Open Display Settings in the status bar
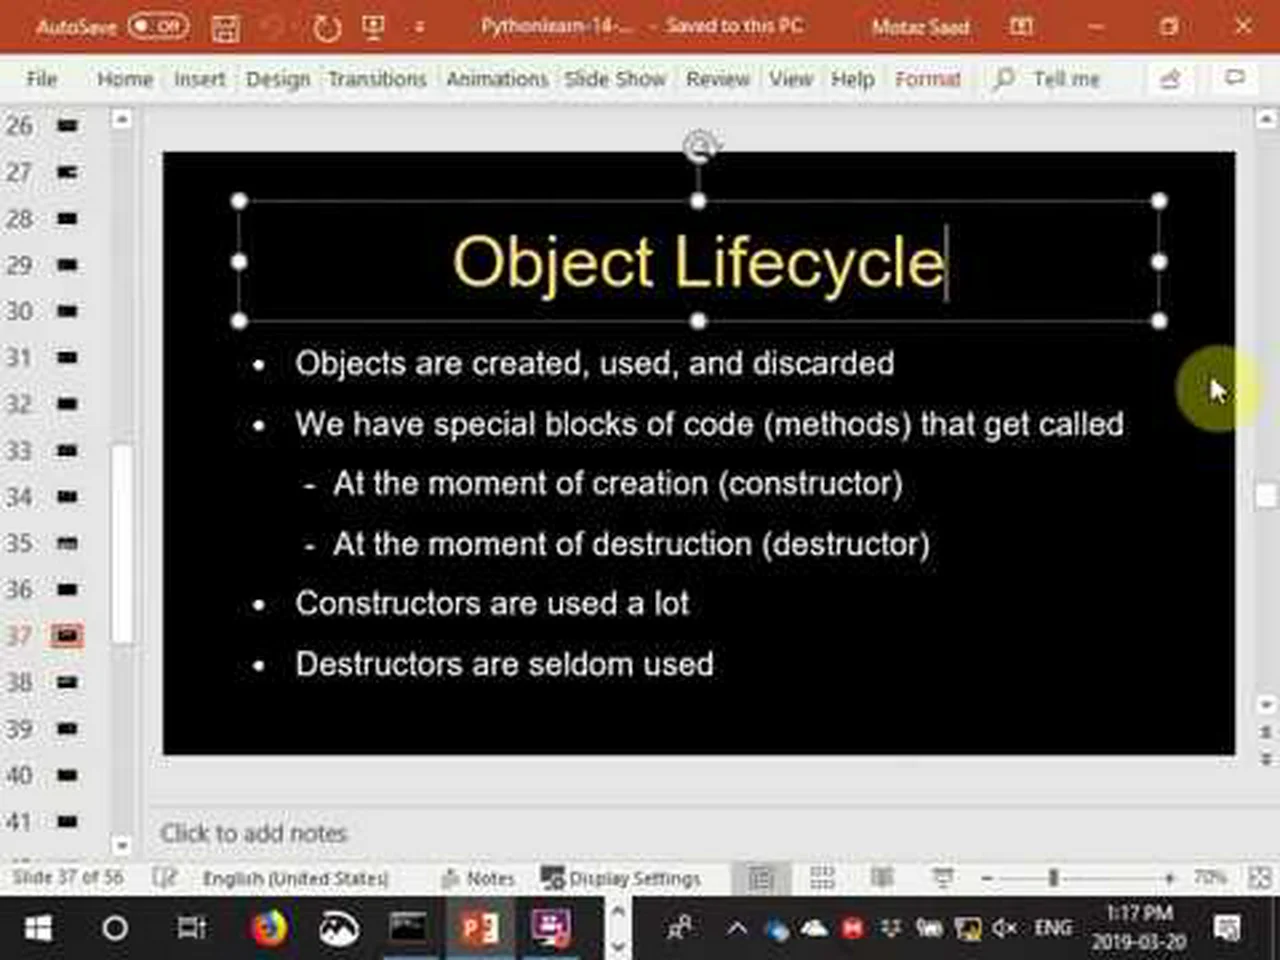The width and height of the screenshot is (1280, 960). tap(621, 878)
